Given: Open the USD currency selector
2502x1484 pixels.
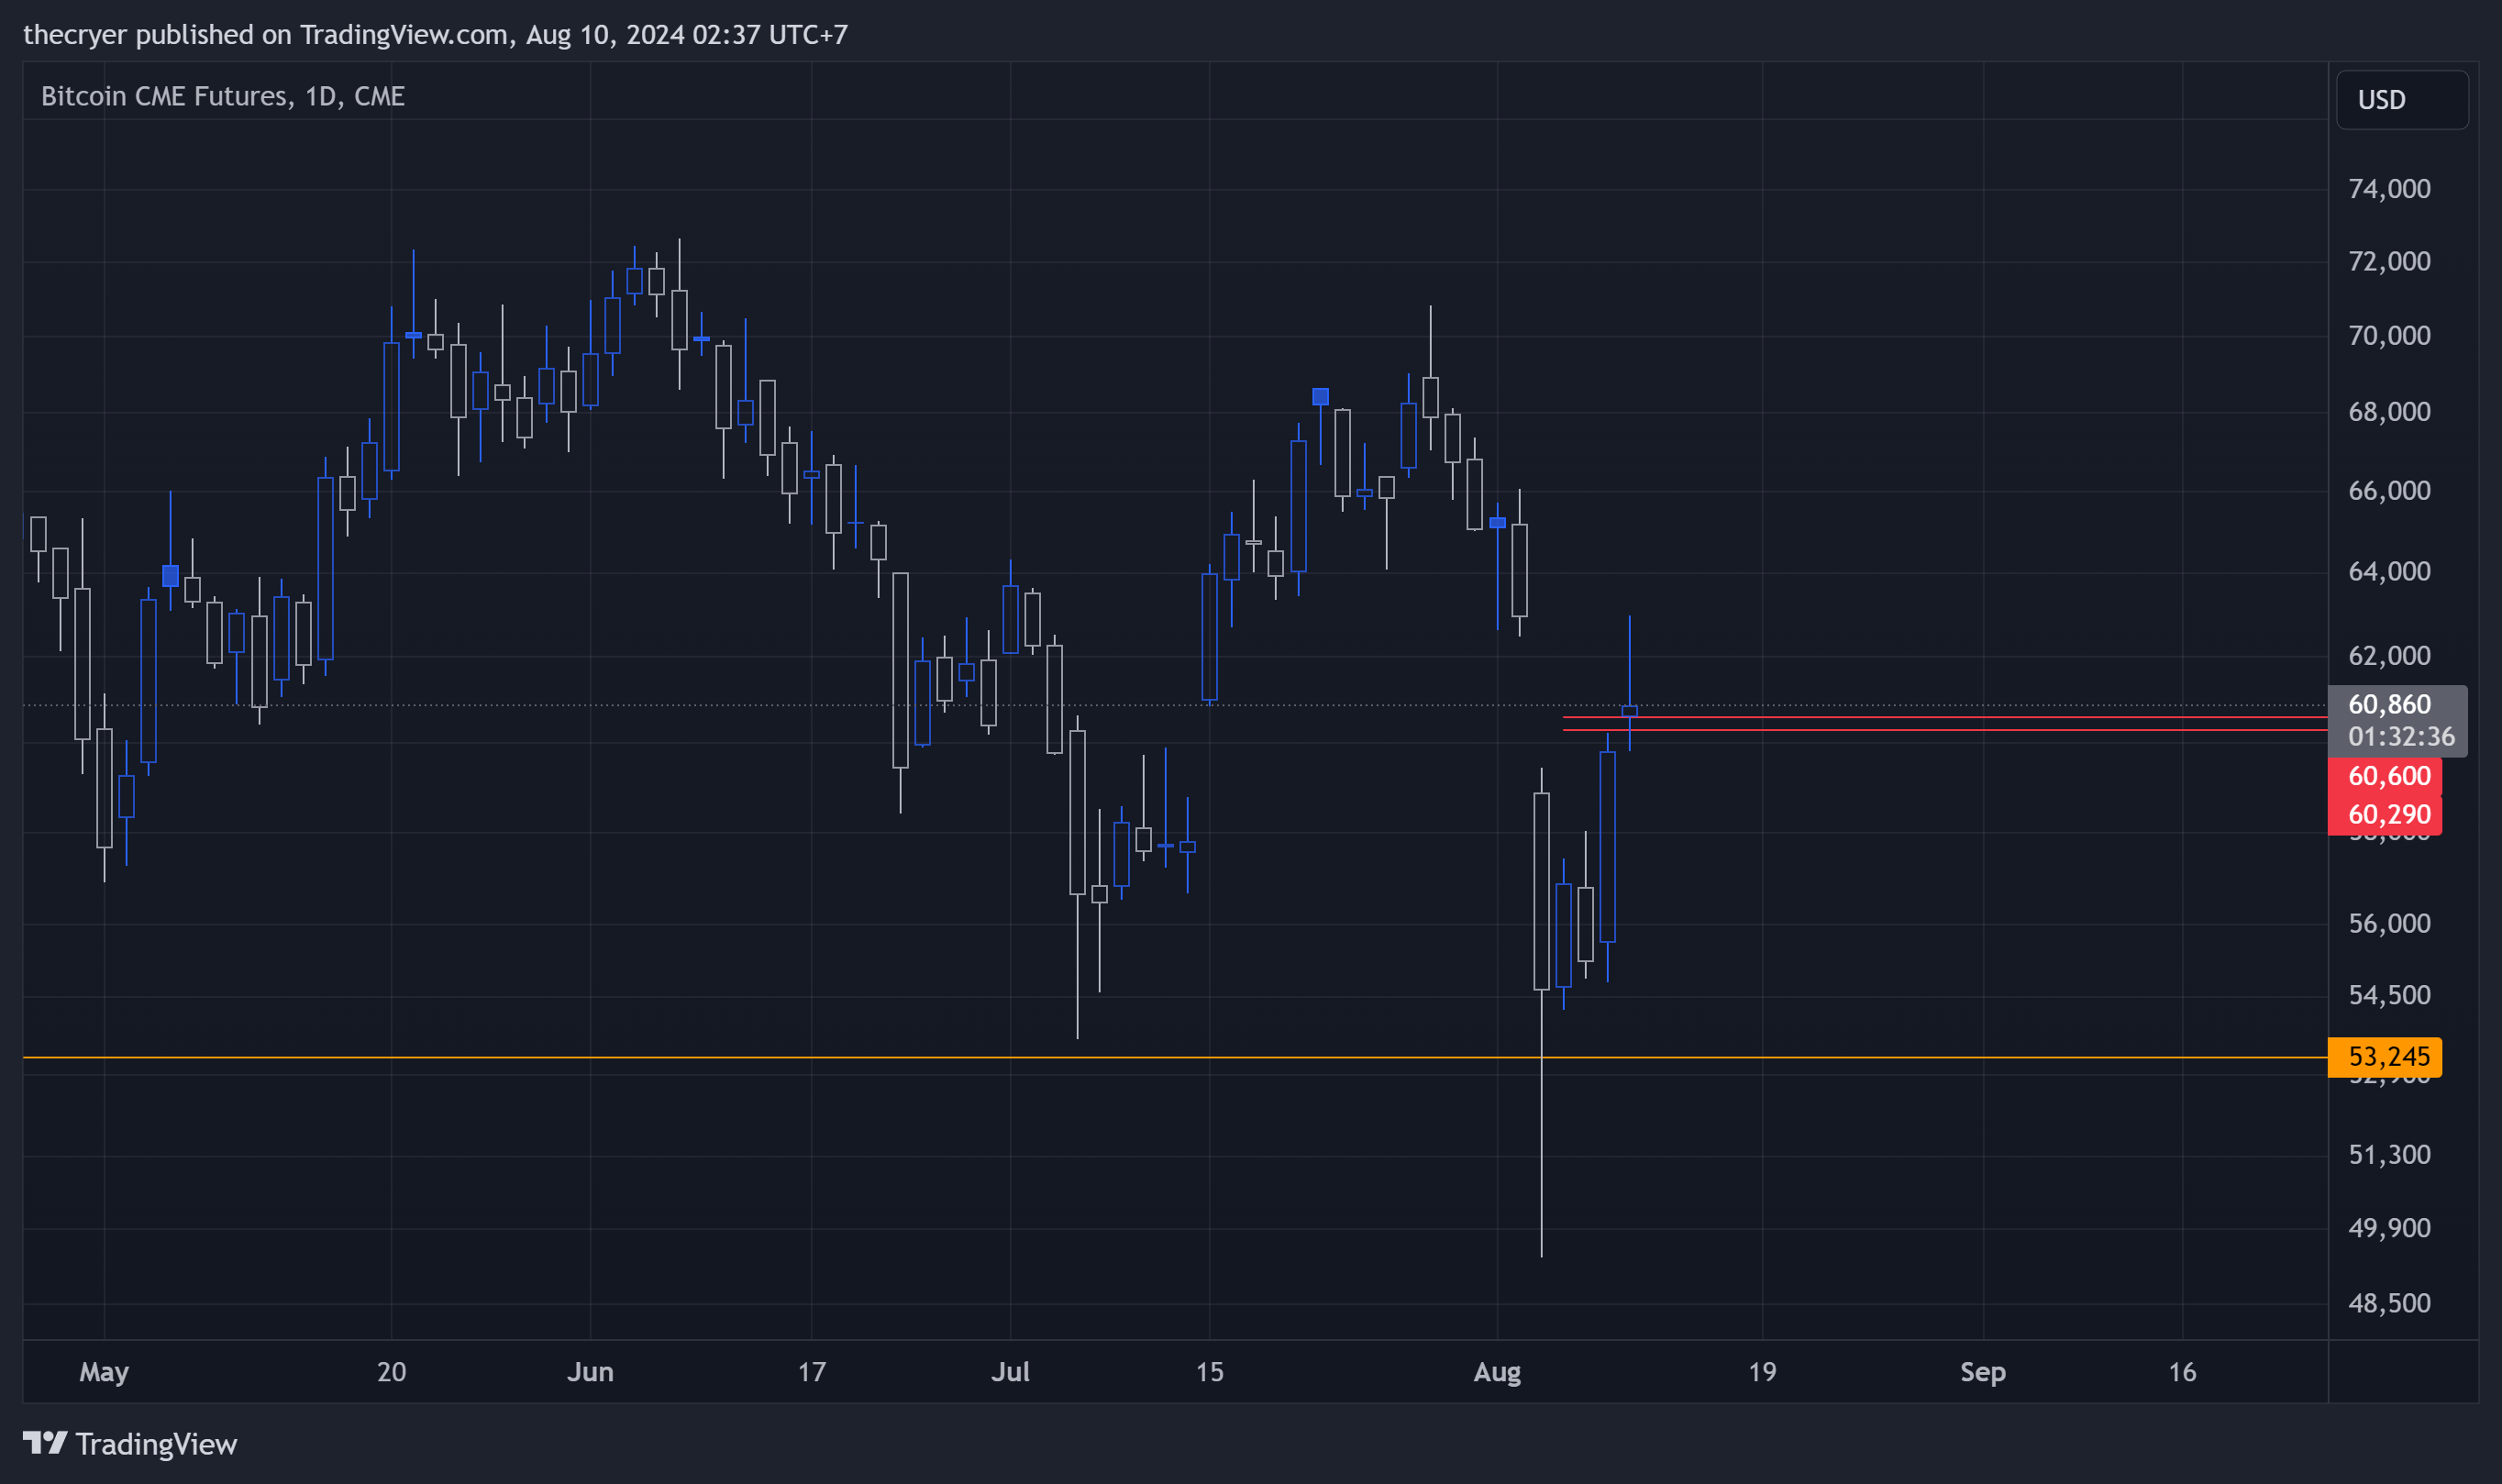Looking at the screenshot, I should tap(2401, 100).
